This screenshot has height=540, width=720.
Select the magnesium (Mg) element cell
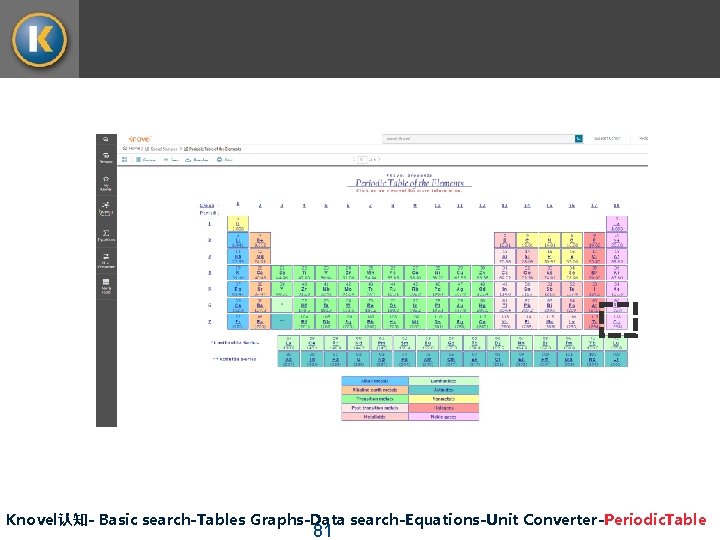click(260, 256)
